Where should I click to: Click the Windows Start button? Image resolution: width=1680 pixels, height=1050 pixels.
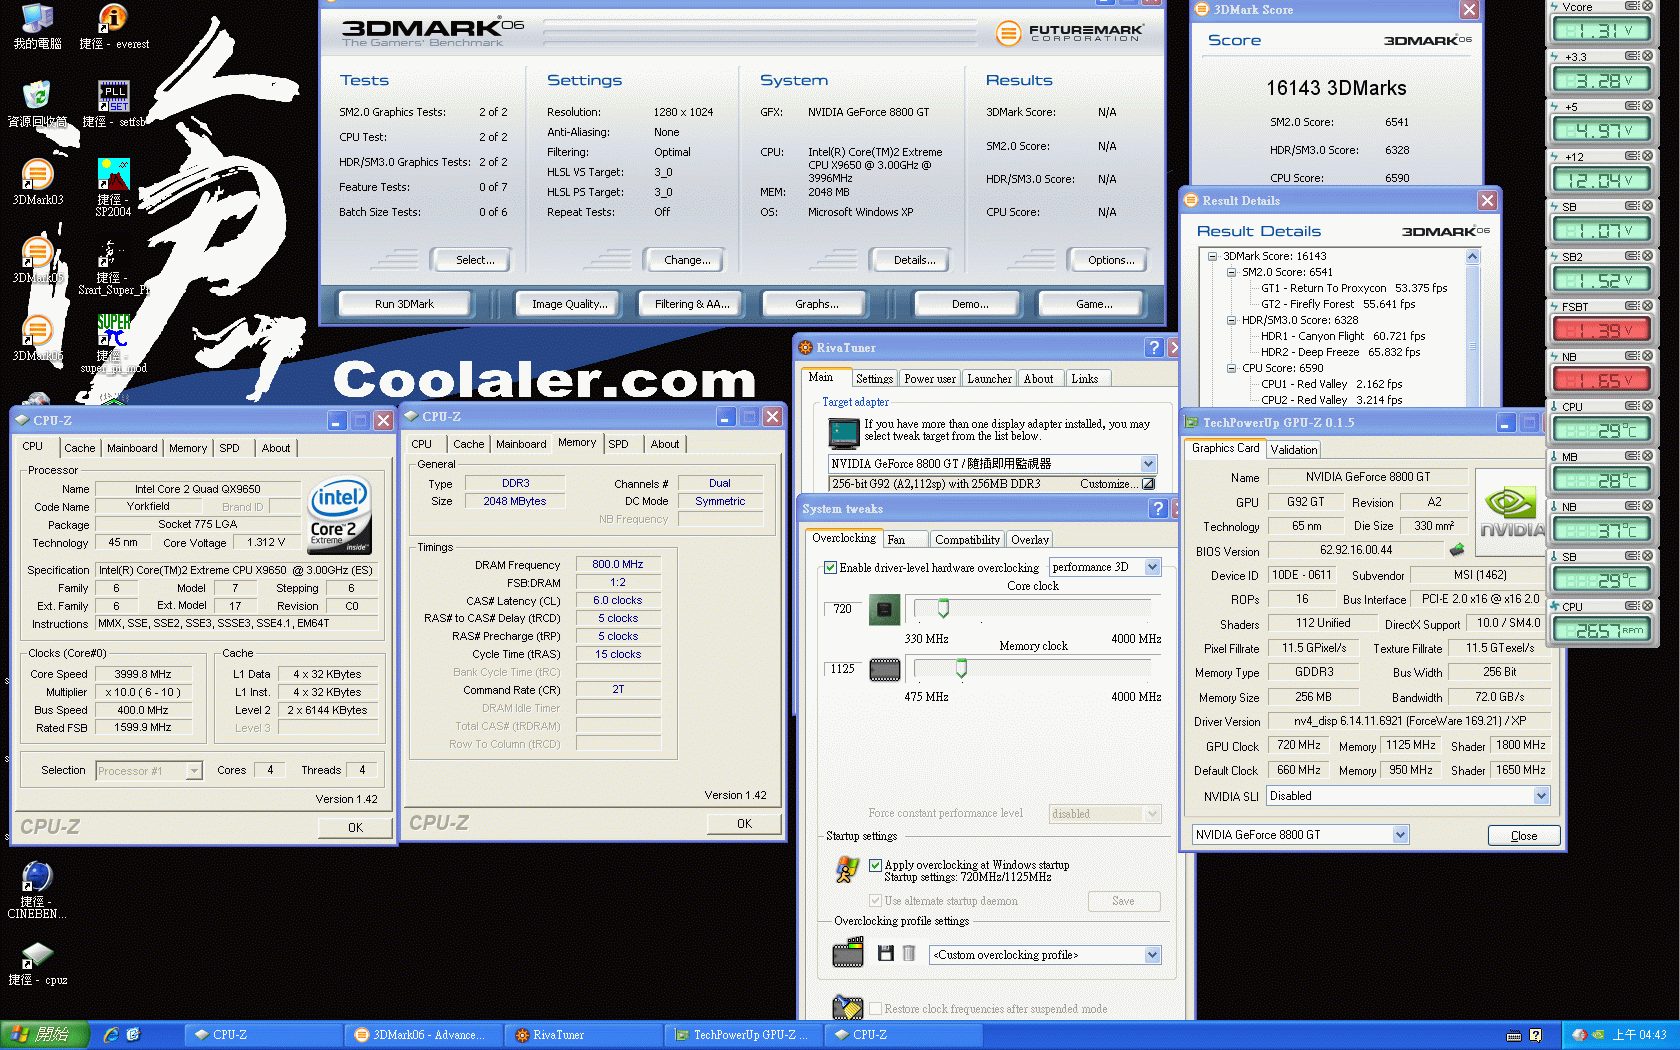tap(44, 1035)
